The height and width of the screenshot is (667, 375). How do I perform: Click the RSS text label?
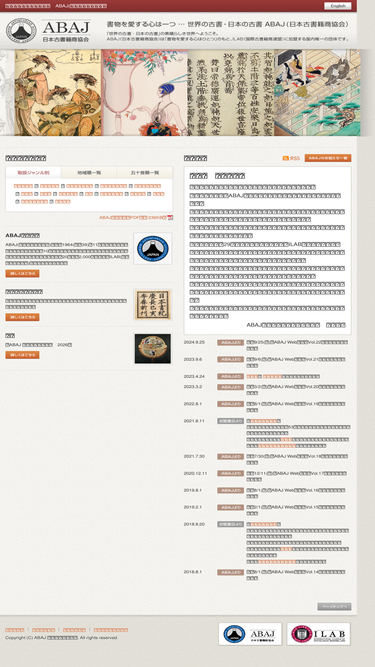pos(295,158)
